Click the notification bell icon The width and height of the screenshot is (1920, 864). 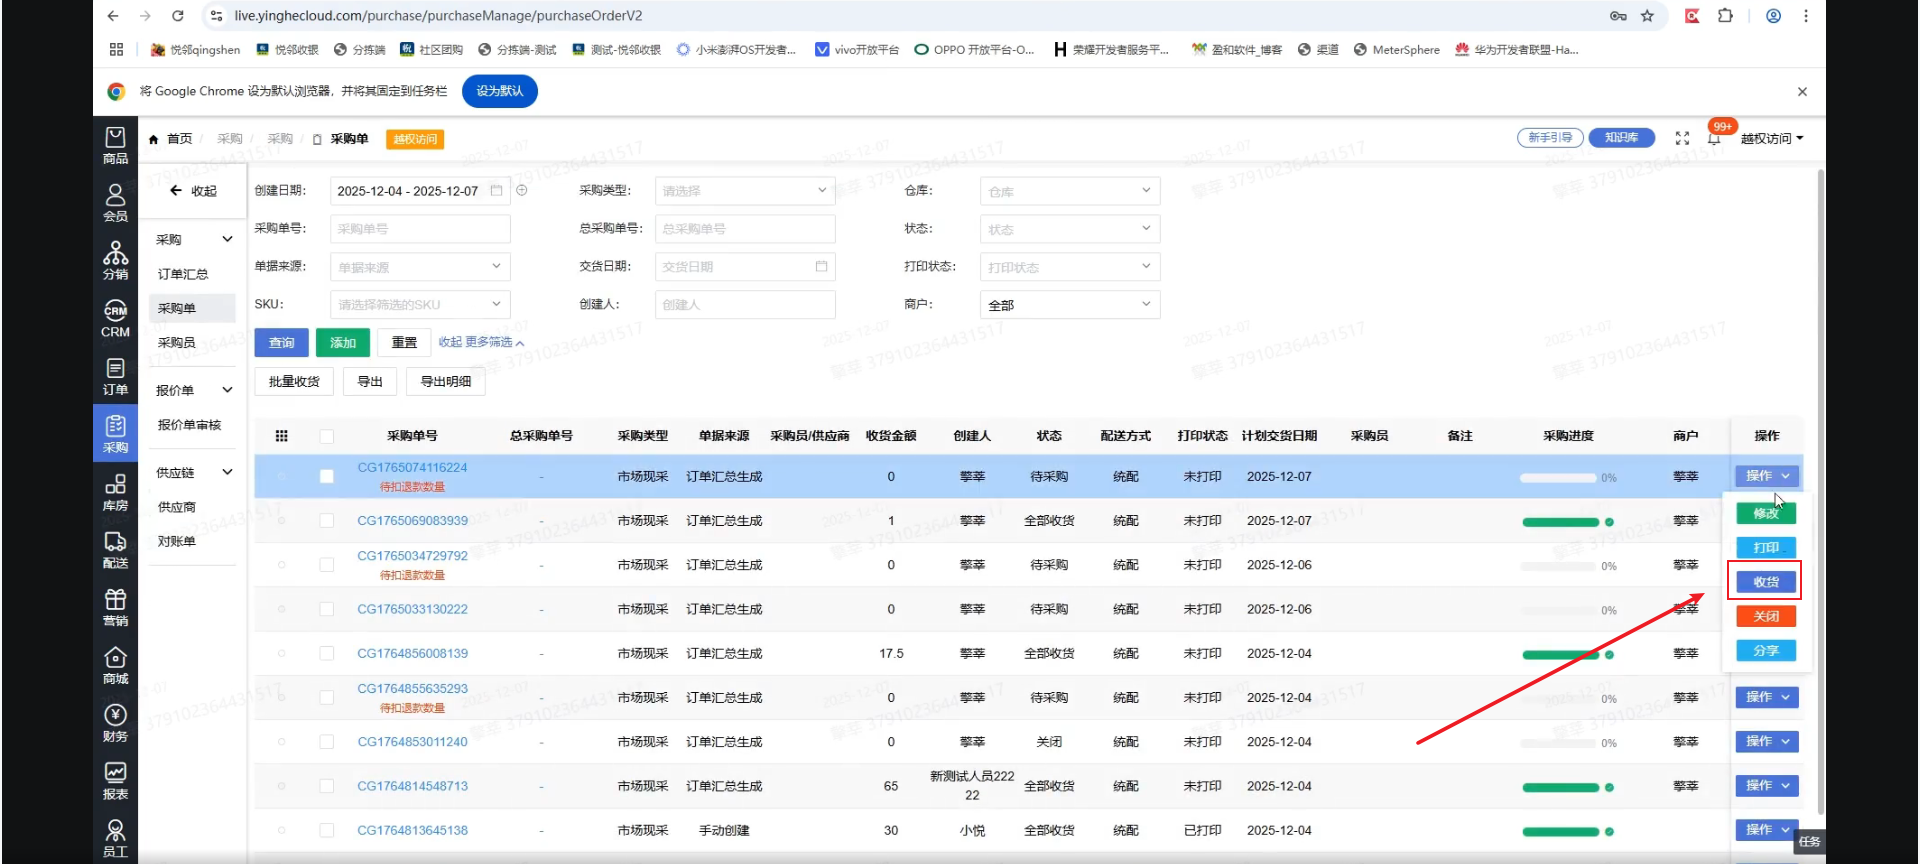coord(1714,139)
